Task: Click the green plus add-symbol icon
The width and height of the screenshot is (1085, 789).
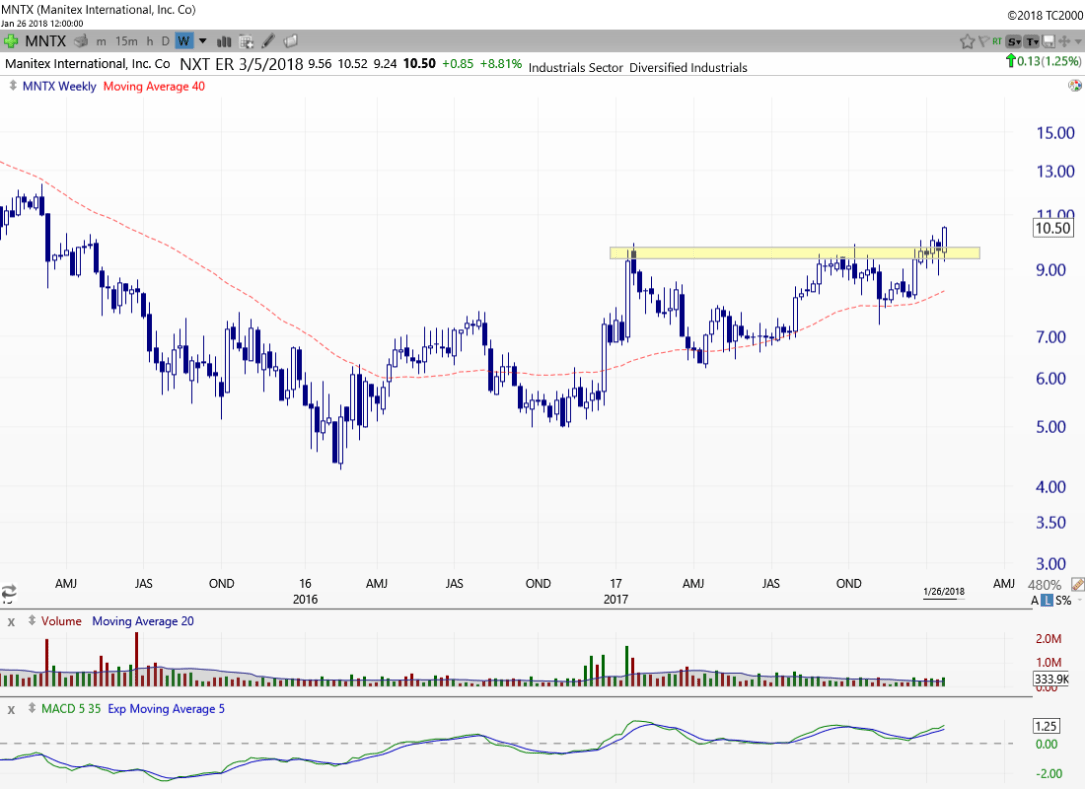Action: [x=11, y=41]
